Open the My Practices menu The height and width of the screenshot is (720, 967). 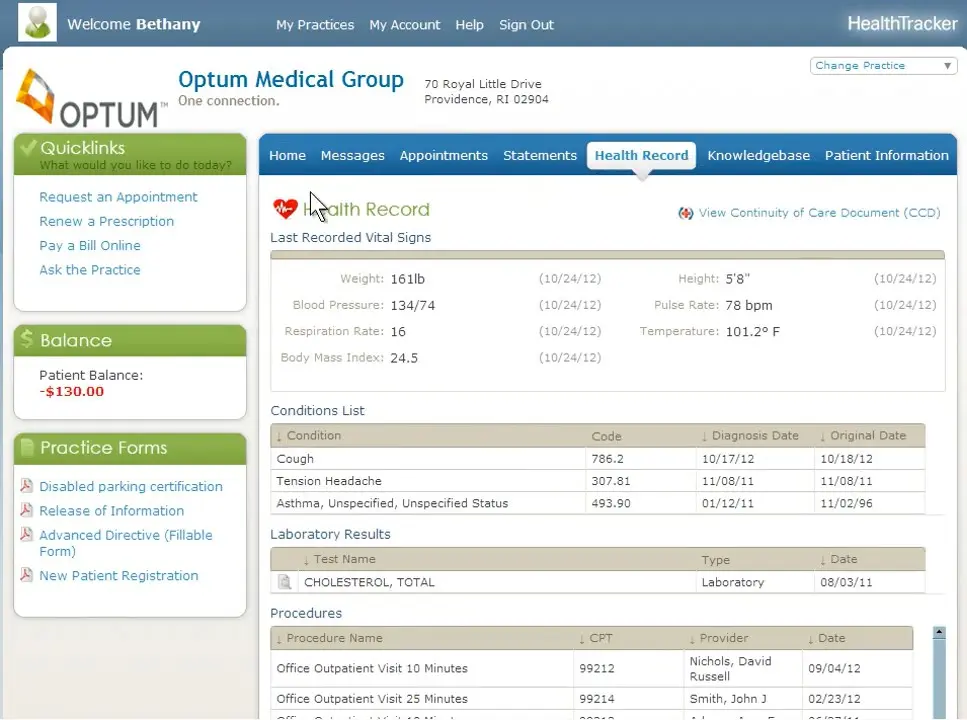(x=315, y=25)
